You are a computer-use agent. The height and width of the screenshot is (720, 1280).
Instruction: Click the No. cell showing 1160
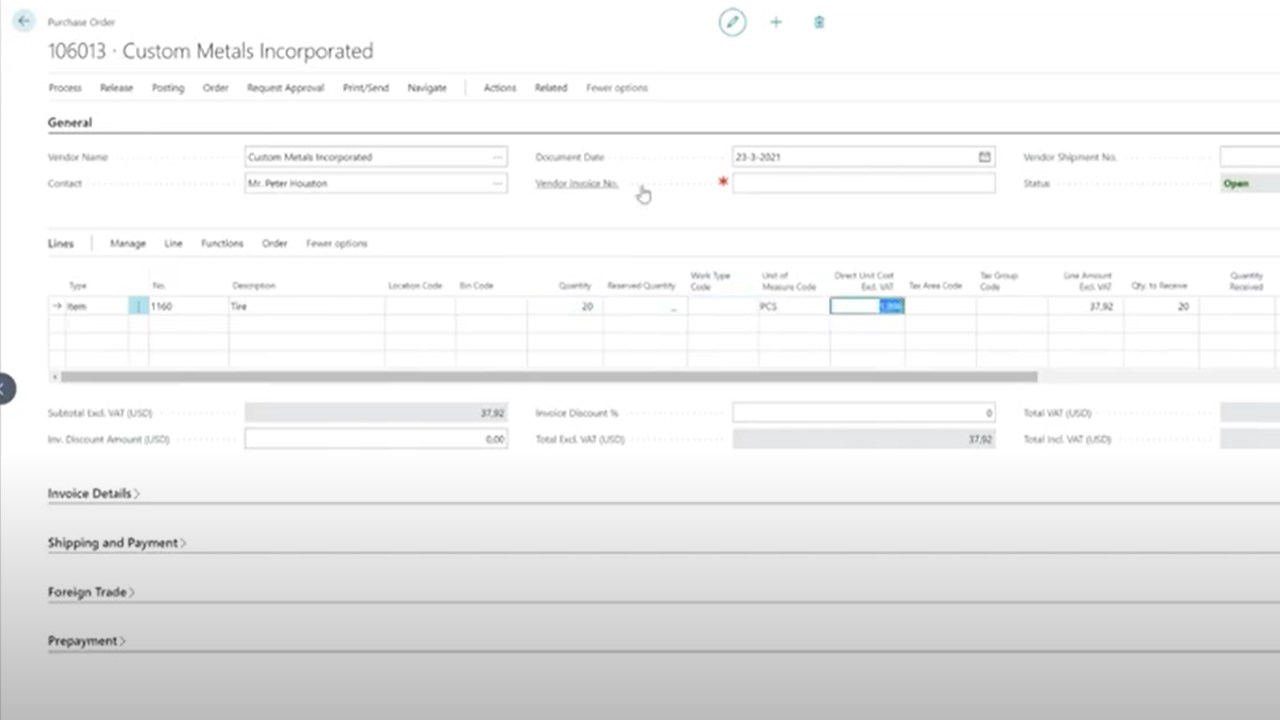pyautogui.click(x=188, y=306)
